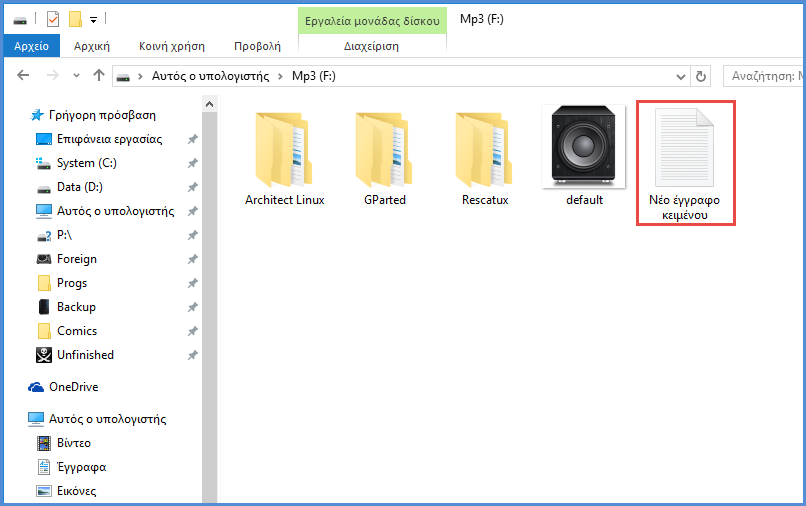Go forward with the right arrow
This screenshot has height=506, width=806.
52,76
